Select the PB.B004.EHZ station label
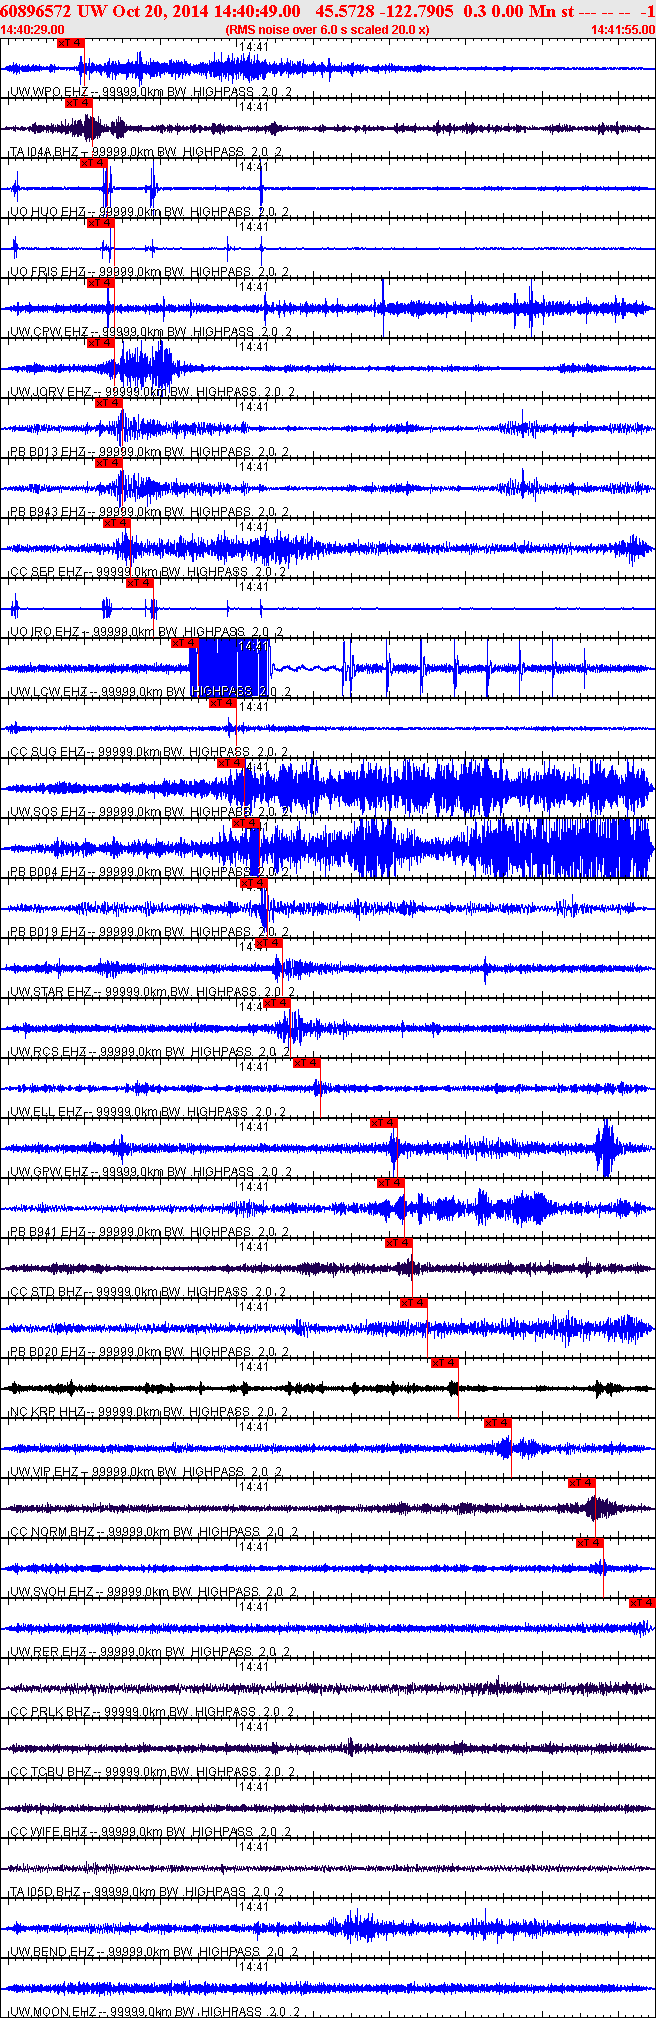This screenshot has width=656, height=2018. tap(47, 872)
